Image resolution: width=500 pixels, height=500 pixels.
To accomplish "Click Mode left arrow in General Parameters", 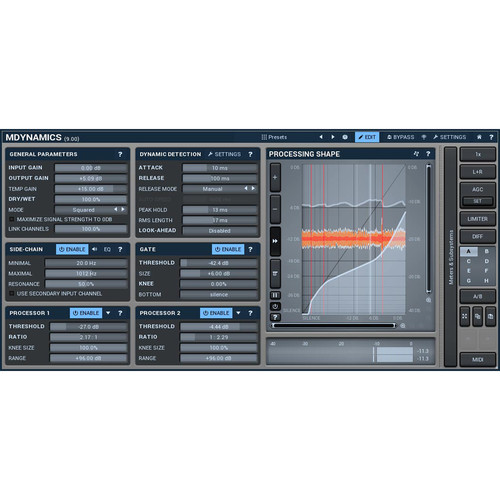I will pyautogui.click(x=116, y=209).
